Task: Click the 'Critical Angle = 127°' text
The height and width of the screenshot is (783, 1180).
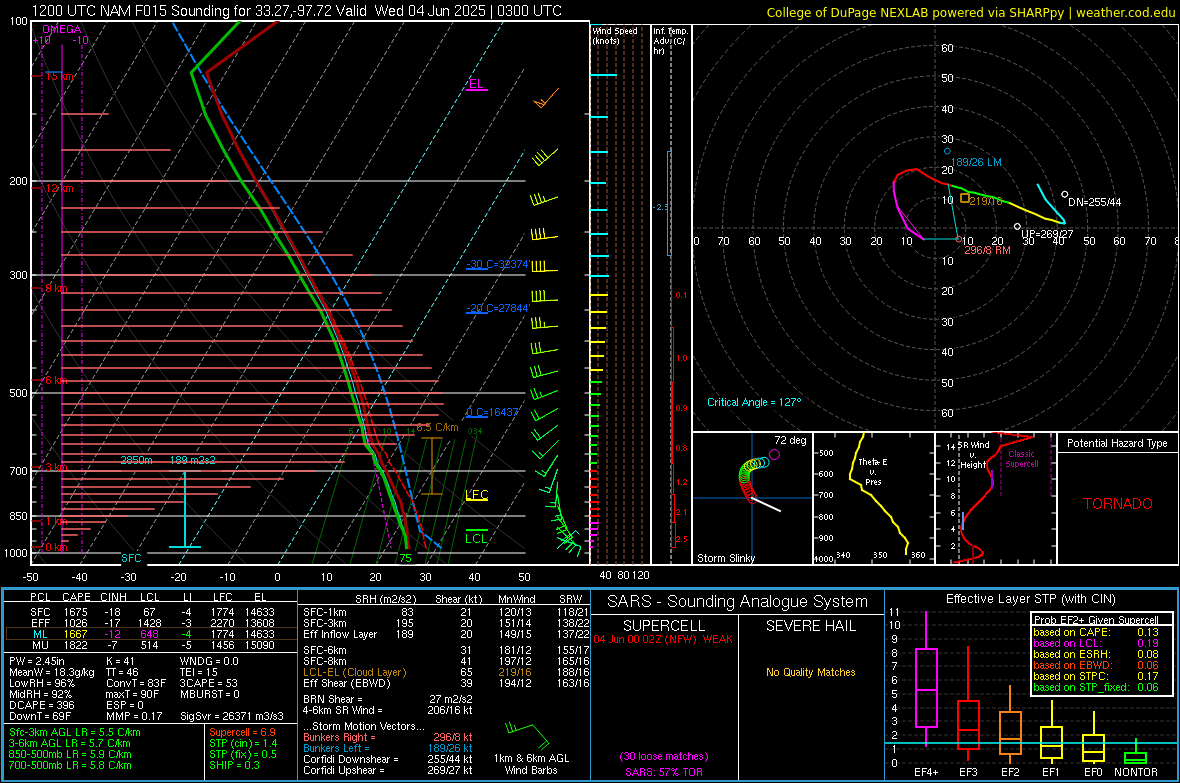Action: click(754, 402)
